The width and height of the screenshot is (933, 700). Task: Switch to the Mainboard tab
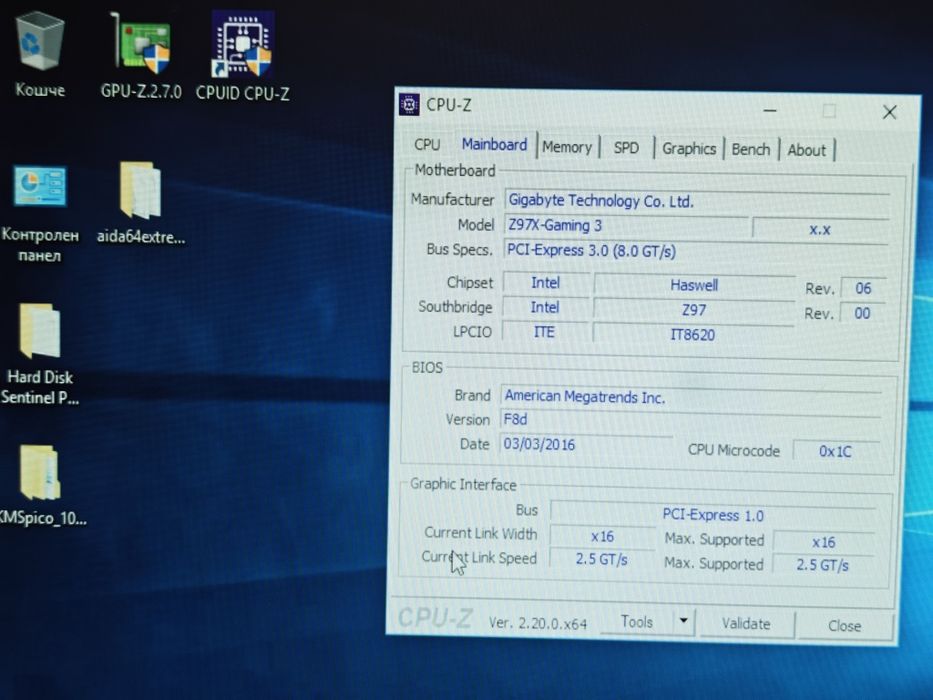[494, 145]
